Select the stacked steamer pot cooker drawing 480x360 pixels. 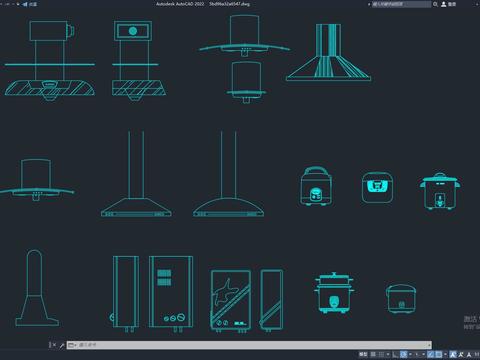click(x=334, y=293)
